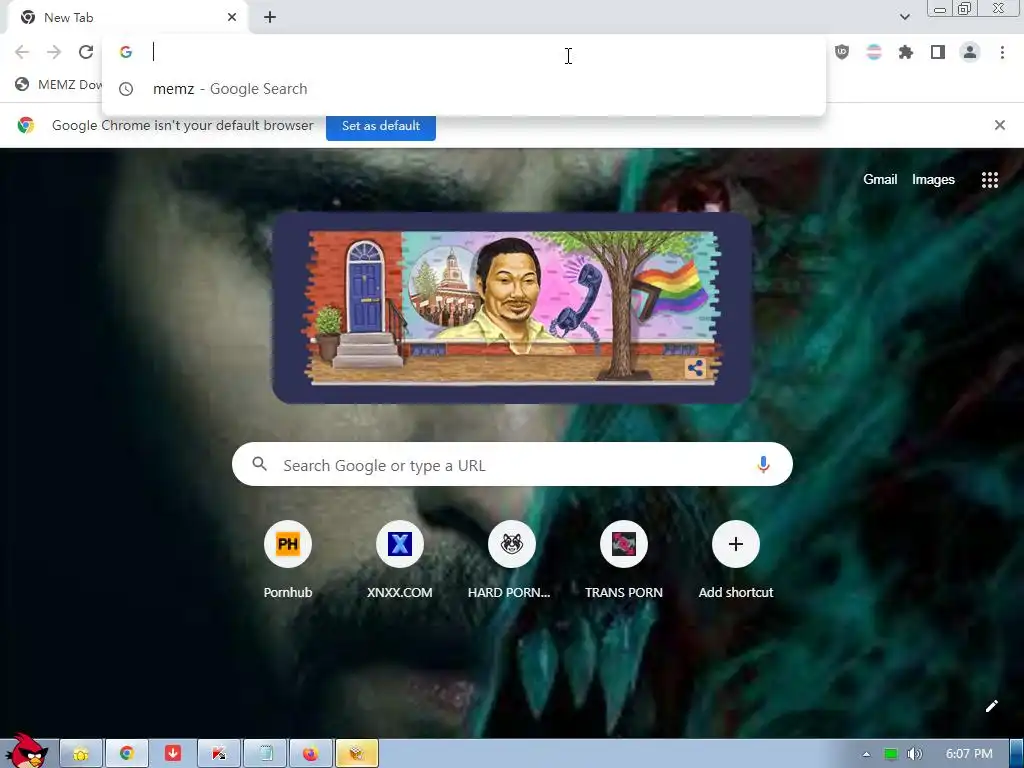Expand the tab search chevron
This screenshot has width=1024, height=768.
pyautogui.click(x=904, y=17)
